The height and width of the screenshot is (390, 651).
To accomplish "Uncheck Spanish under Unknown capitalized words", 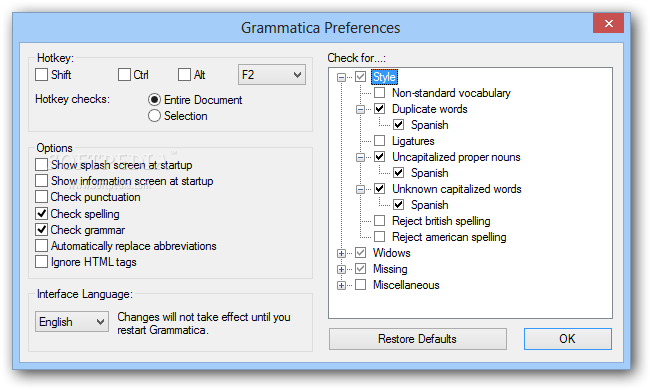I will point(399,205).
